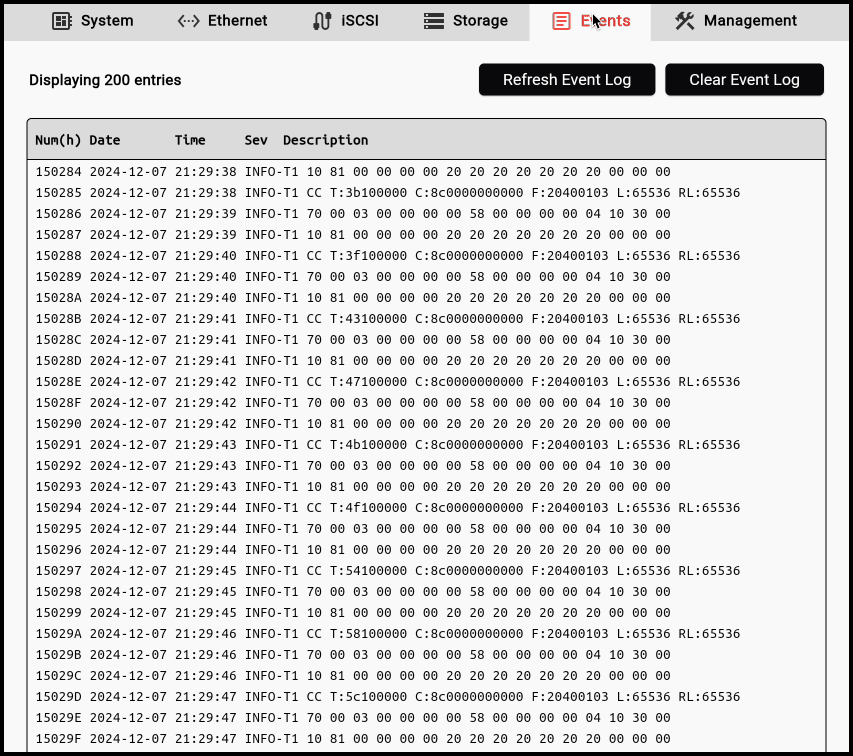Click the Sev column header

tap(256, 140)
